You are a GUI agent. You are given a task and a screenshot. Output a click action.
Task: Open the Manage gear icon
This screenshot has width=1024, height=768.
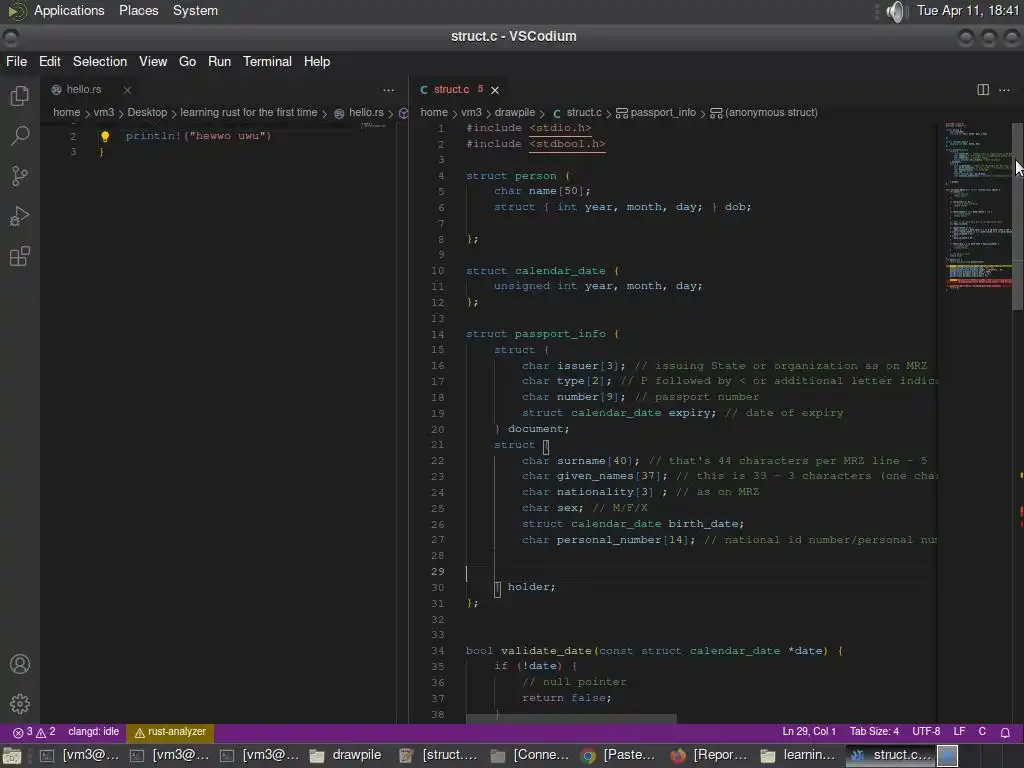[20, 704]
